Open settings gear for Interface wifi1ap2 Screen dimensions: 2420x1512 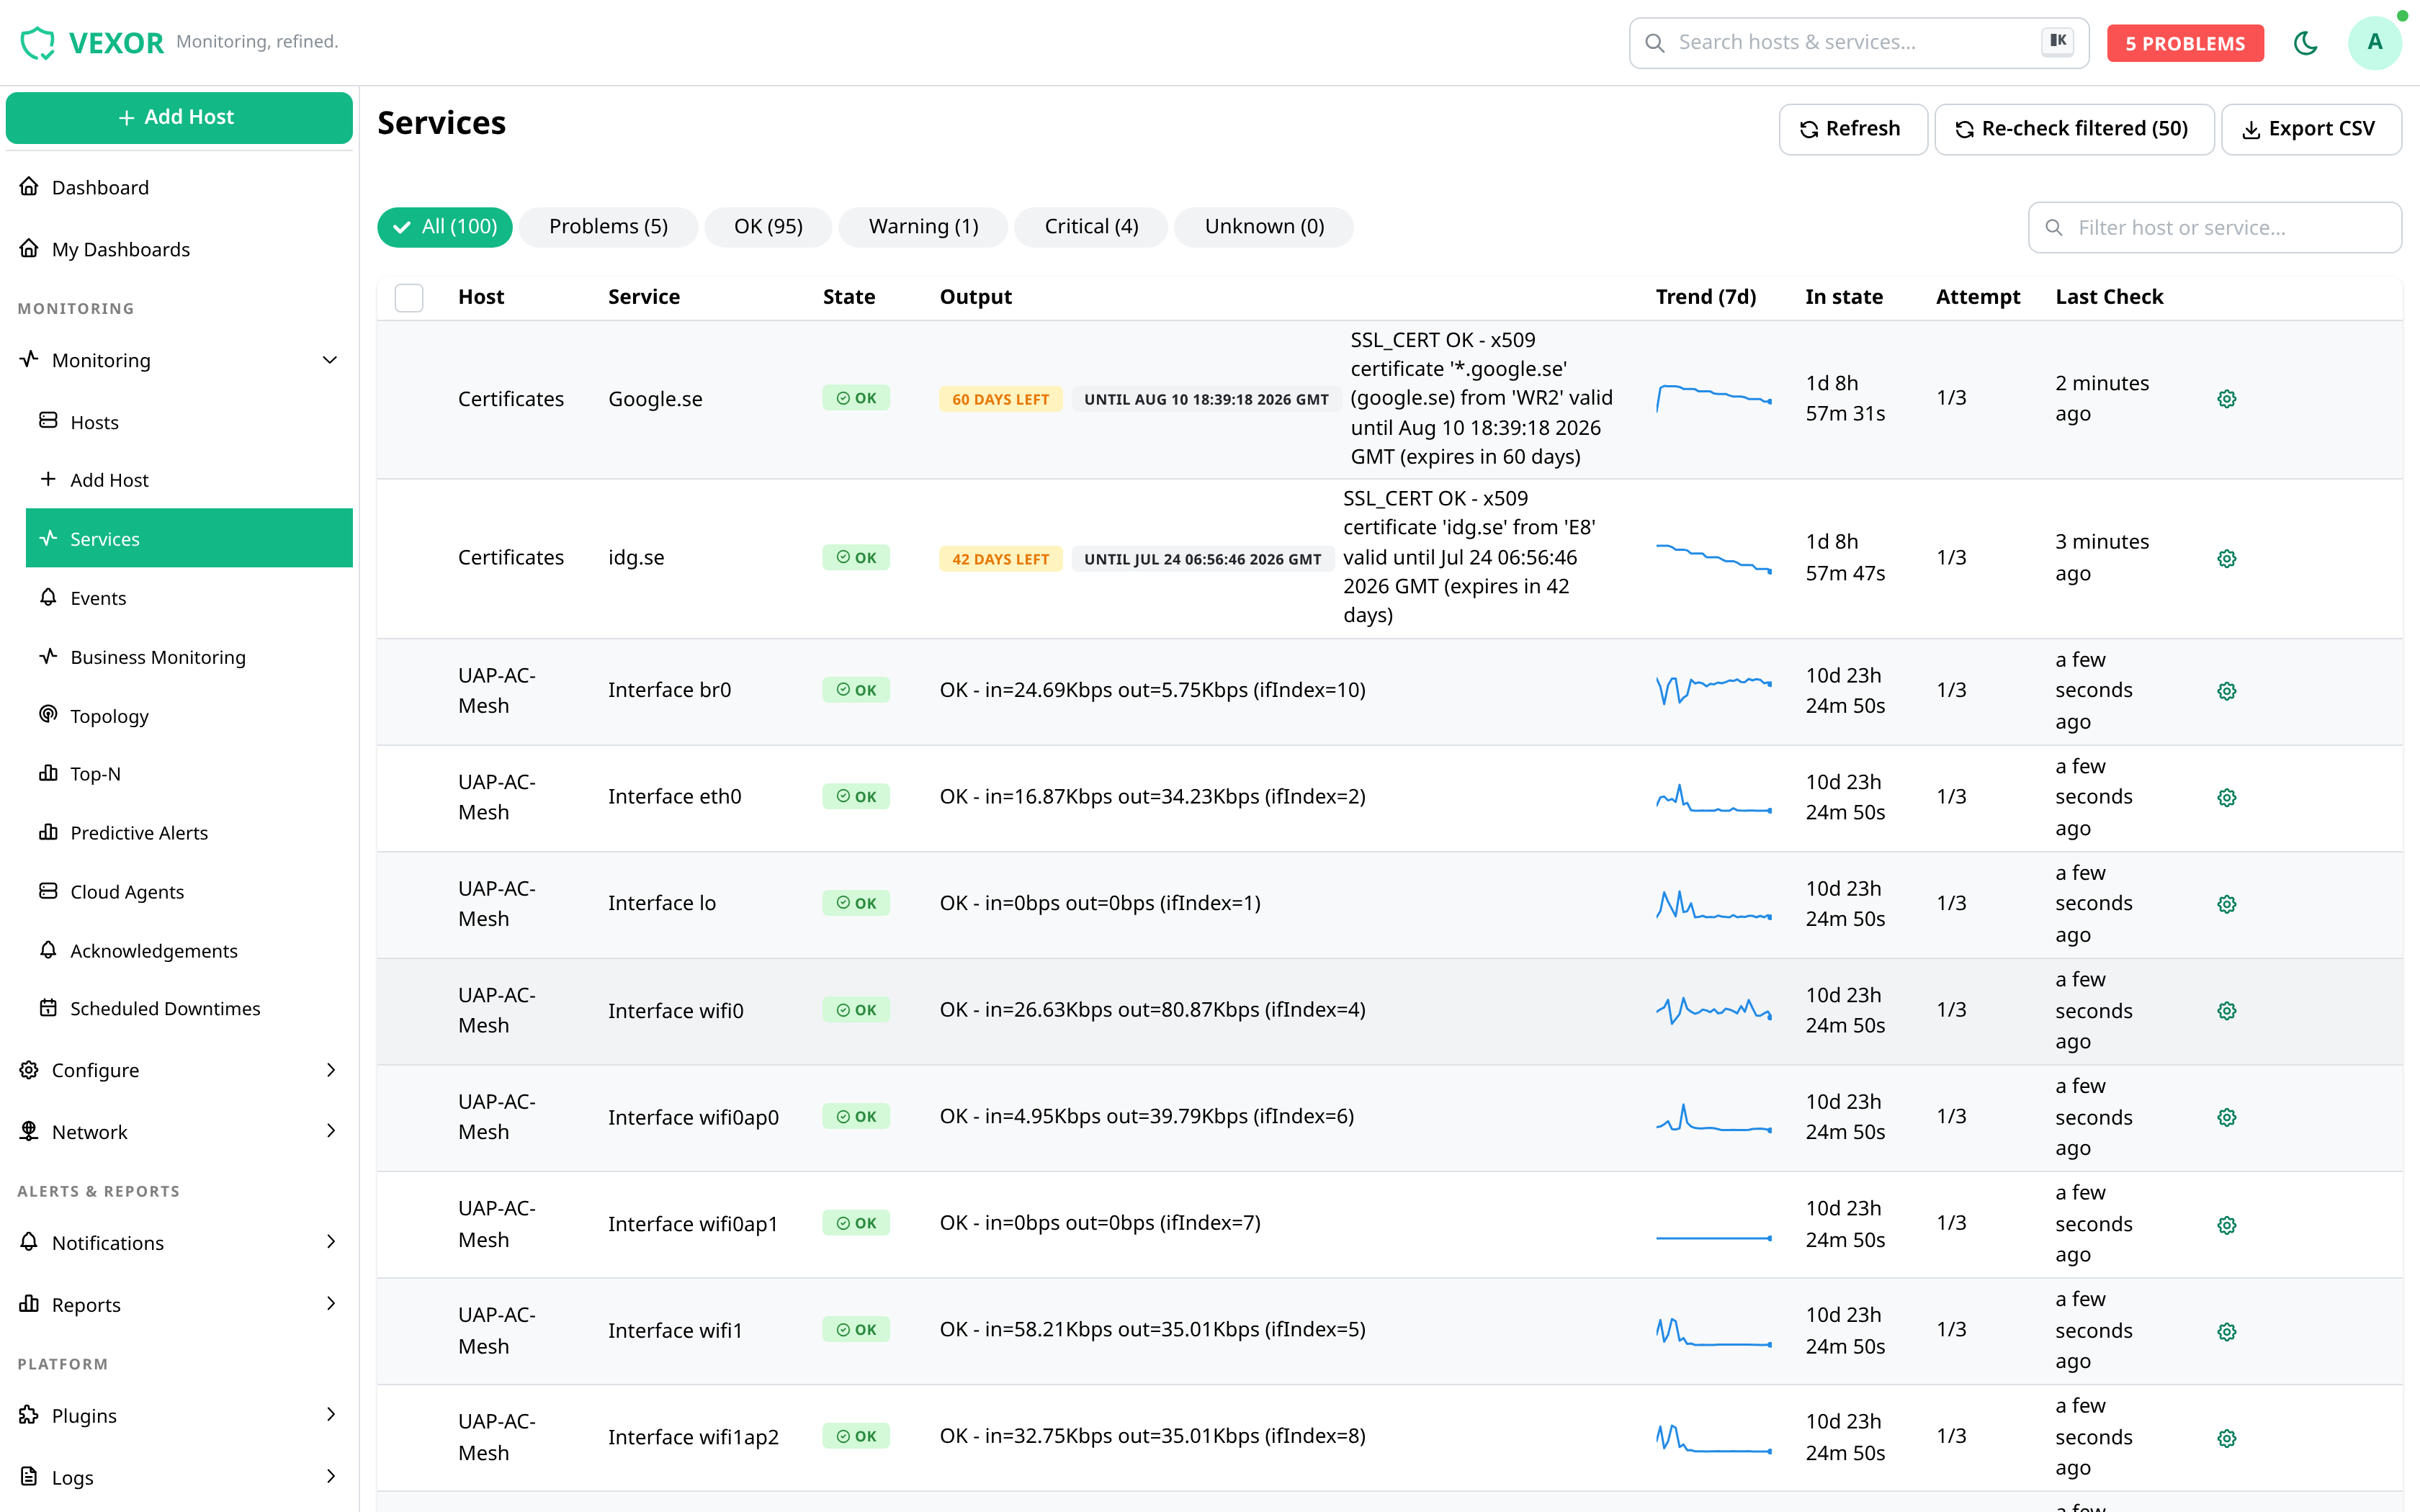click(2226, 1438)
